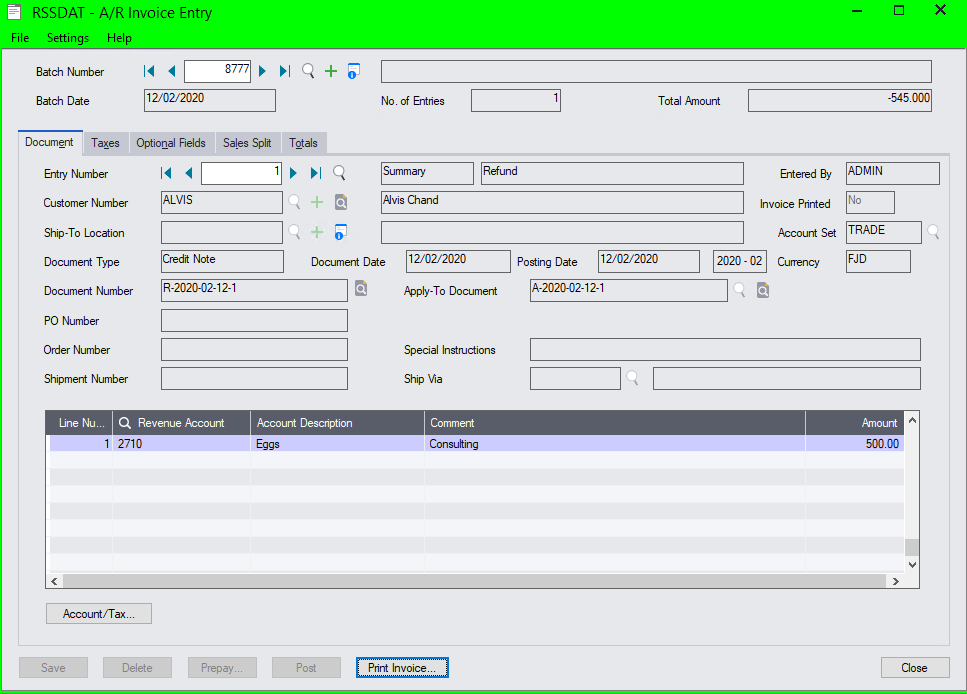Open Apply-To Document finder magnifier
Screen dimensions: 967x694
point(740,290)
